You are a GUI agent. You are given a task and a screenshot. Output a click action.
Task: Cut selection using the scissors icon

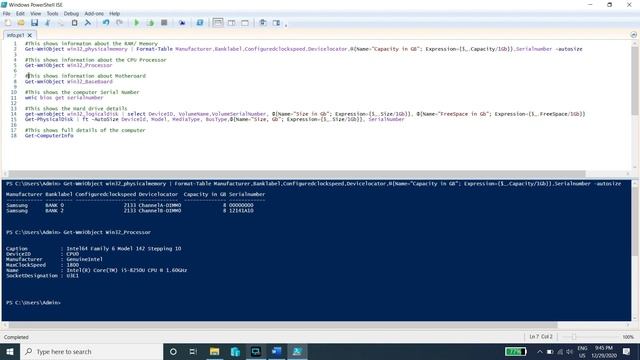click(48, 23)
